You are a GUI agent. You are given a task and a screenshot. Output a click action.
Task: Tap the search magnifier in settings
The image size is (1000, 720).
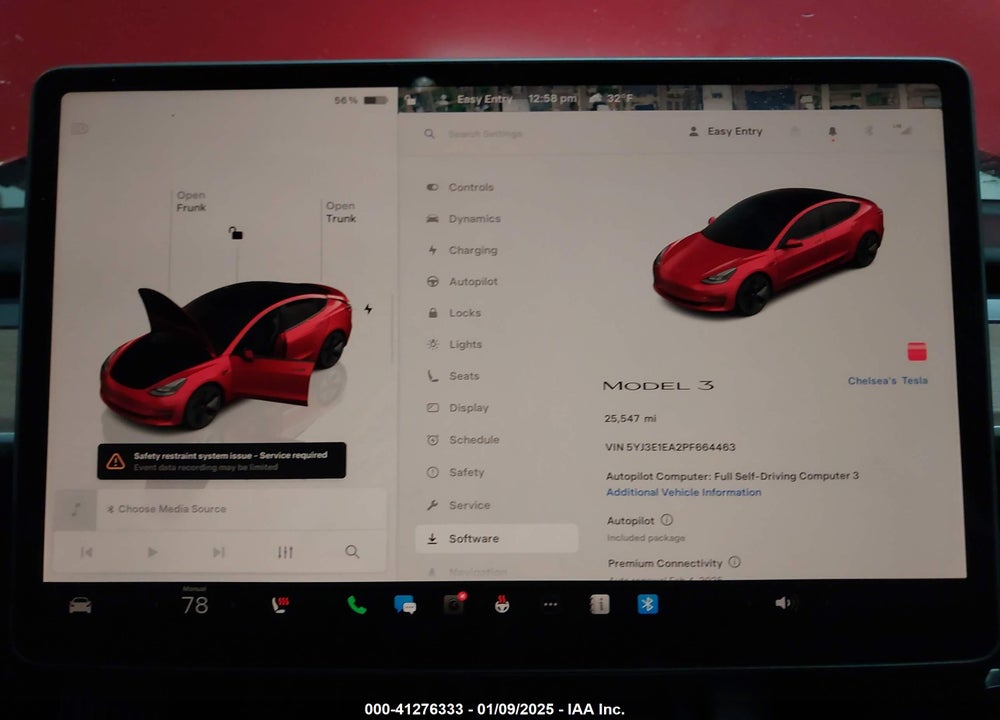pyautogui.click(x=429, y=134)
